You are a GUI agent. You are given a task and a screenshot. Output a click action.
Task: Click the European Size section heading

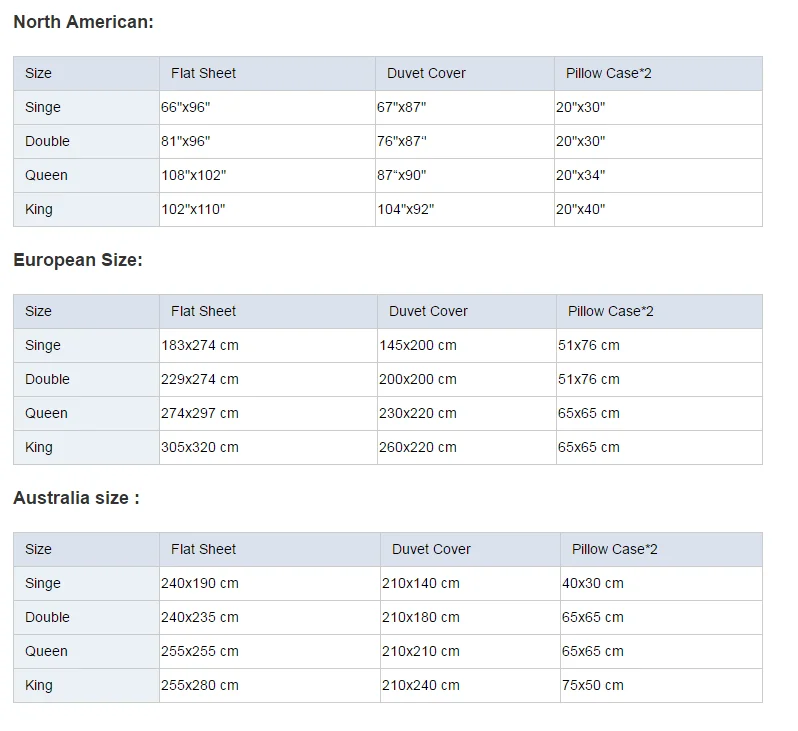(x=78, y=260)
